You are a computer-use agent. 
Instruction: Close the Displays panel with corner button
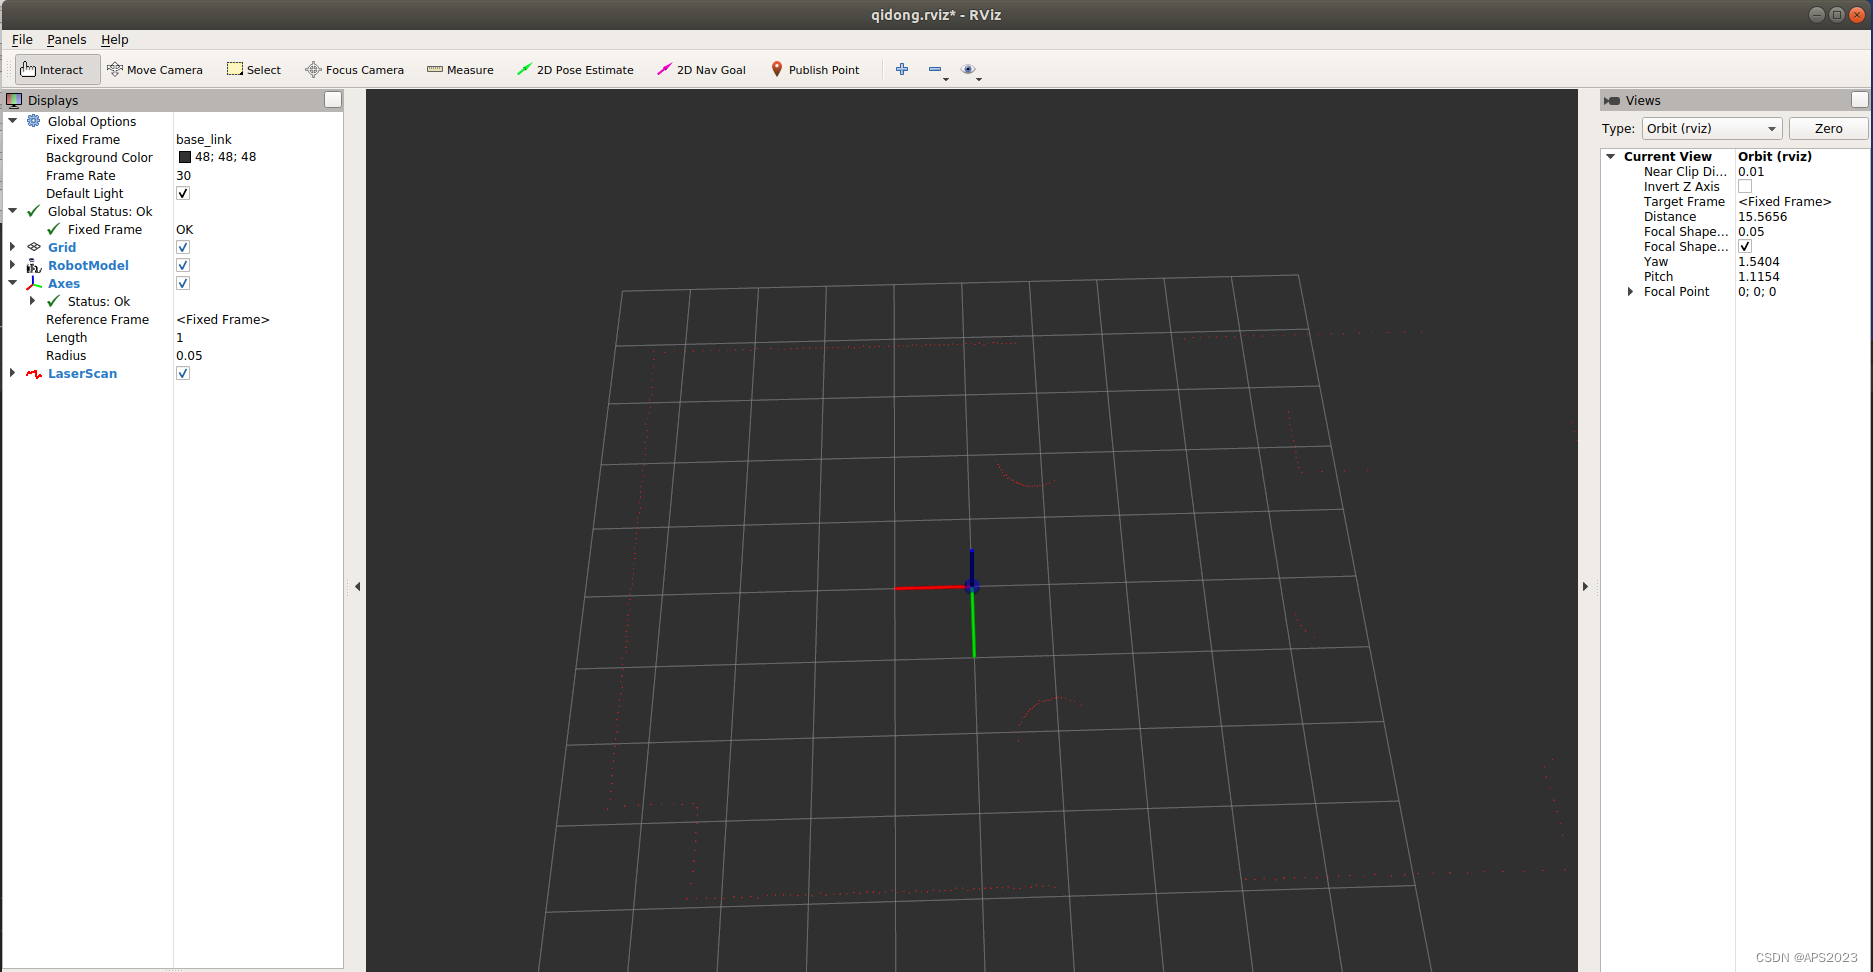tap(333, 100)
